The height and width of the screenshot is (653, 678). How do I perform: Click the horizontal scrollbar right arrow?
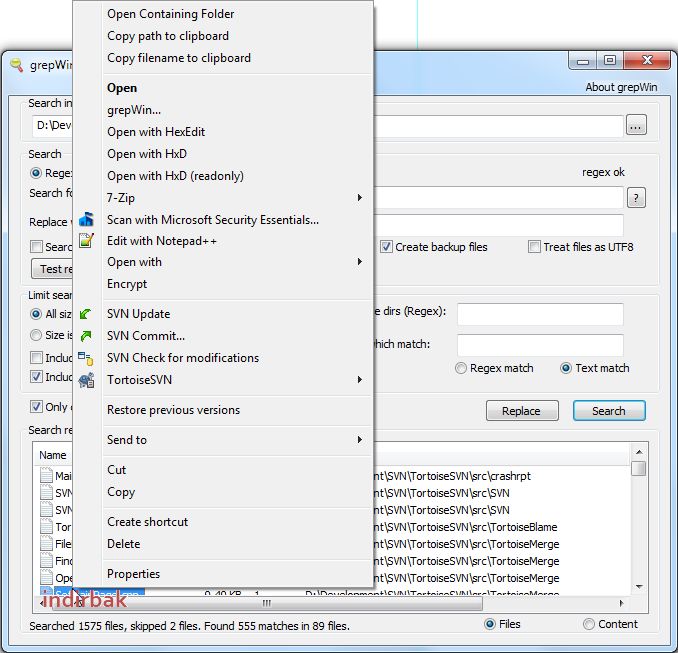pyautogui.click(x=621, y=603)
